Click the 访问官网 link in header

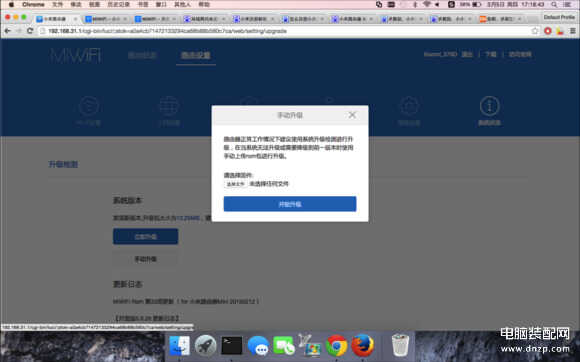(x=520, y=54)
